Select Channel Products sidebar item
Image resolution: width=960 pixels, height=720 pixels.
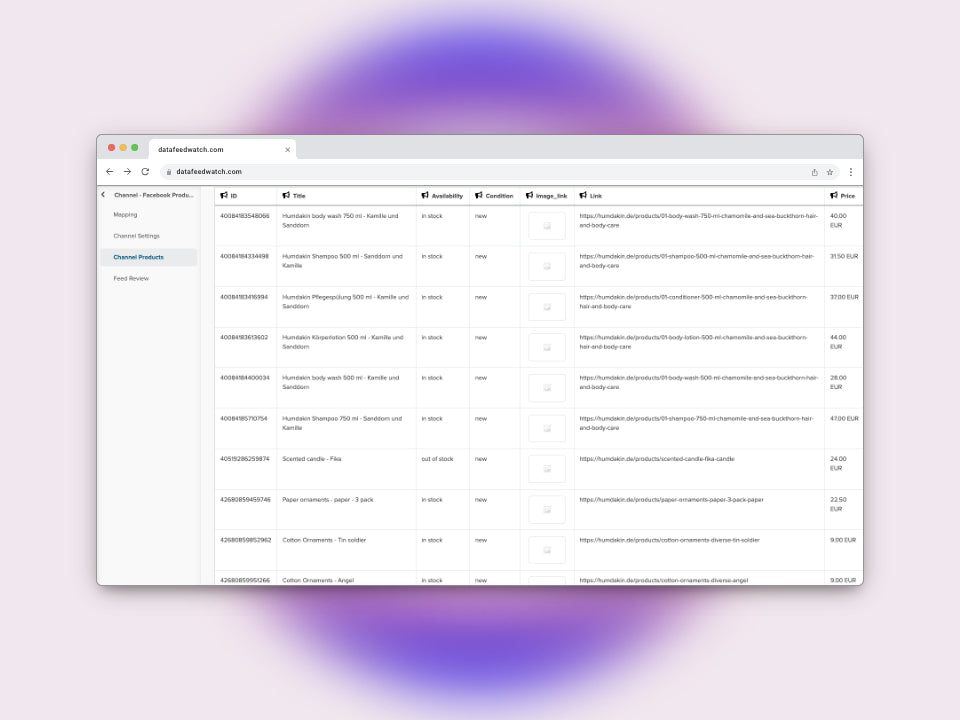pos(138,257)
